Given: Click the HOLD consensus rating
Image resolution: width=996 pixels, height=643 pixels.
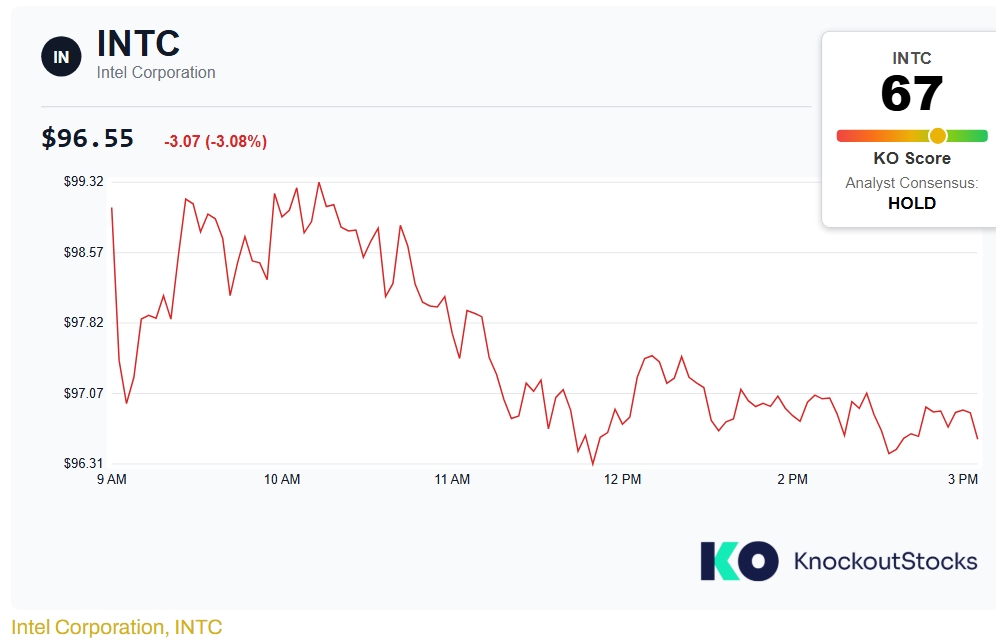Looking at the screenshot, I should 912,203.
